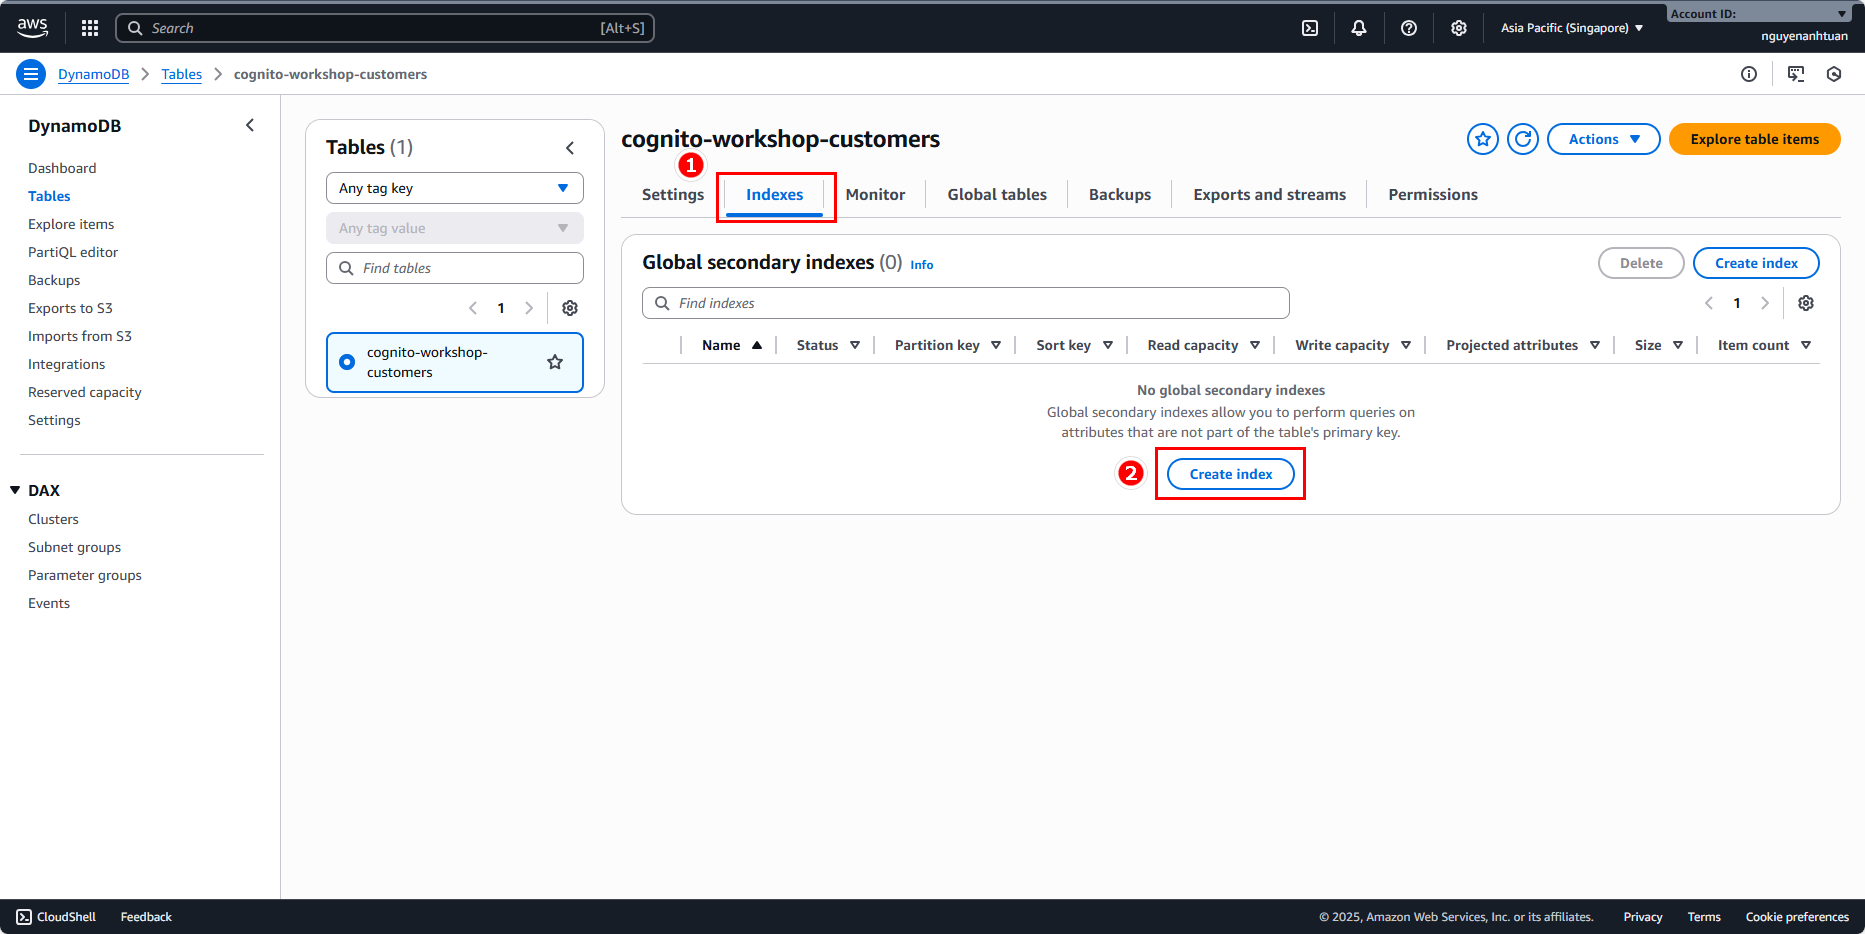Open the help question mark icon
This screenshot has width=1865, height=934.
(1409, 28)
